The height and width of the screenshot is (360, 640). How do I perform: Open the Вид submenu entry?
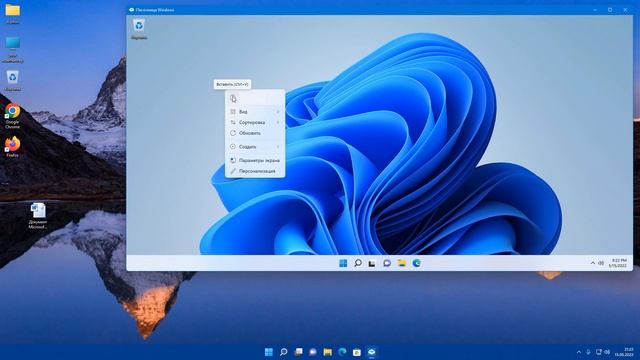coord(255,111)
